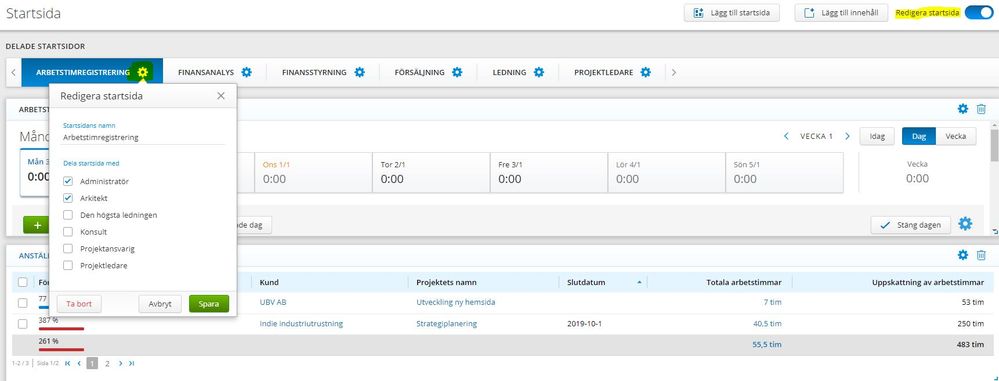Go to next week using Vecka arrow
This screenshot has height=381, width=999.
pos(847,136)
